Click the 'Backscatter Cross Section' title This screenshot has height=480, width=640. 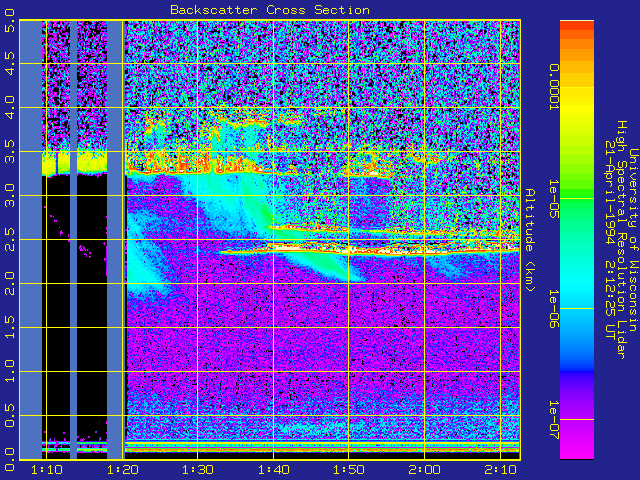click(270, 10)
